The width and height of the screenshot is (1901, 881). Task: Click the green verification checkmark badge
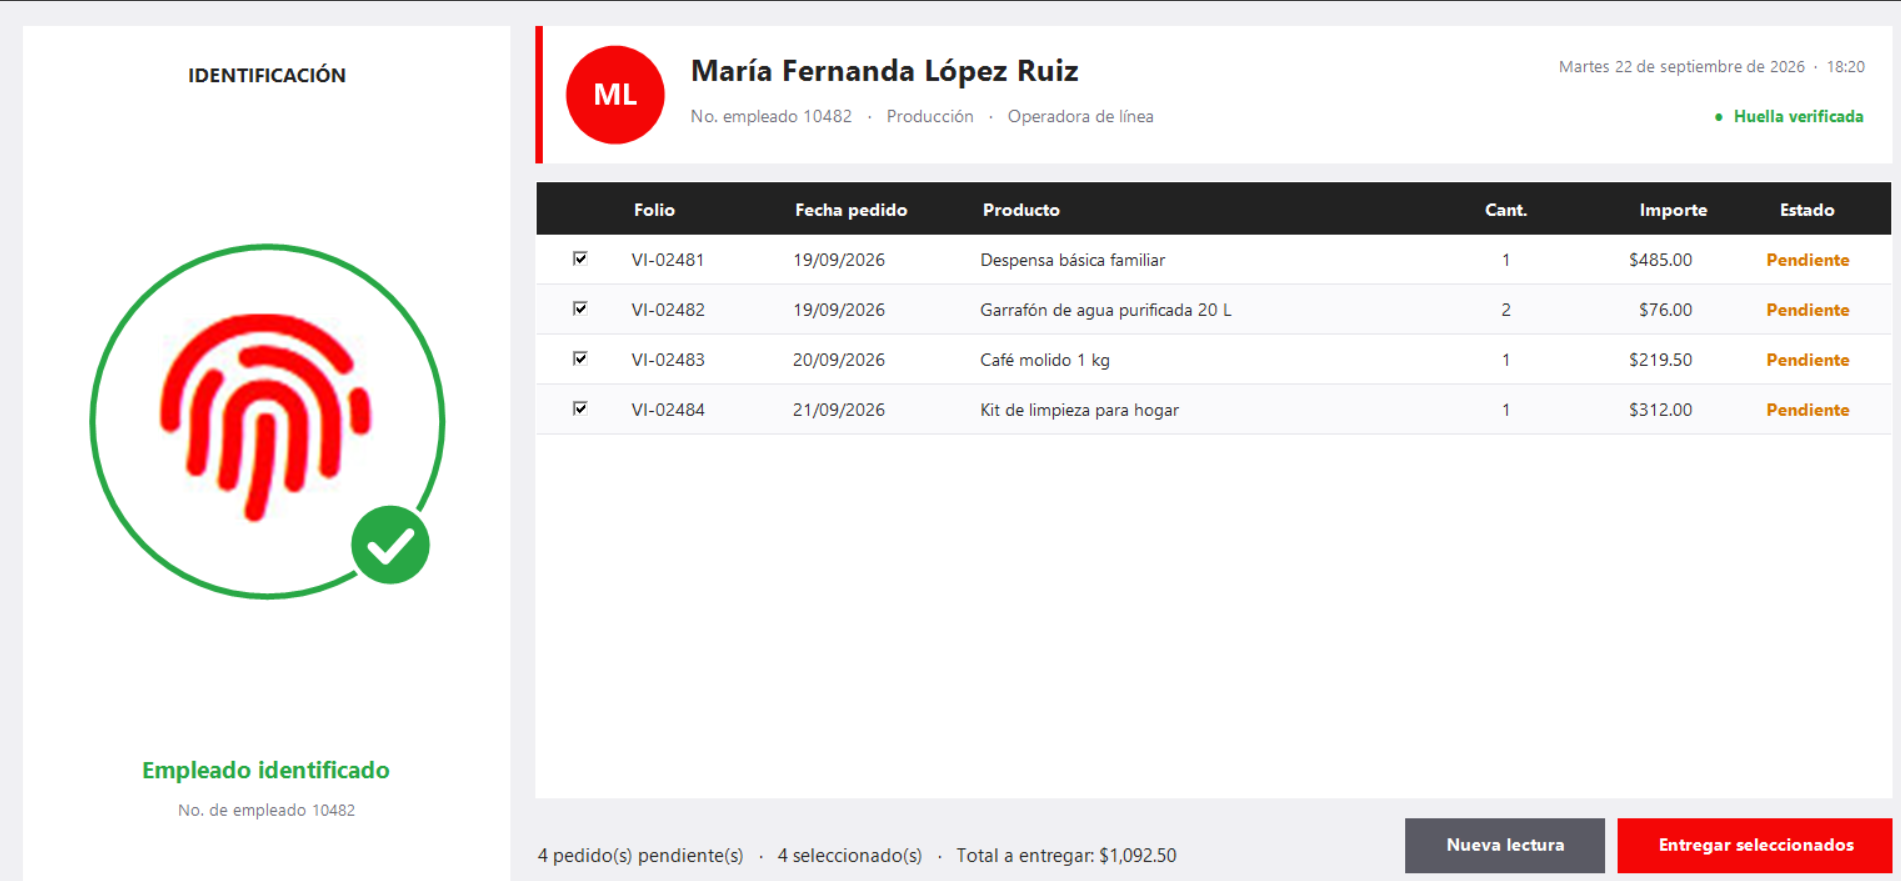click(x=390, y=545)
